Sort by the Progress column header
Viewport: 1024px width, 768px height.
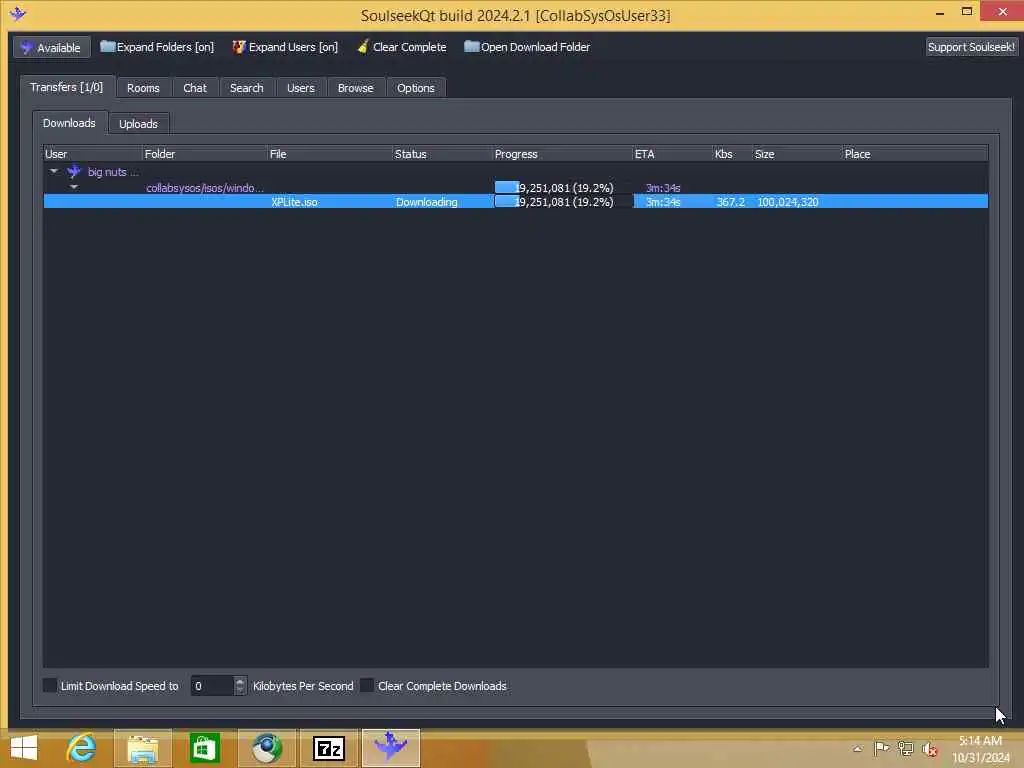click(562, 154)
